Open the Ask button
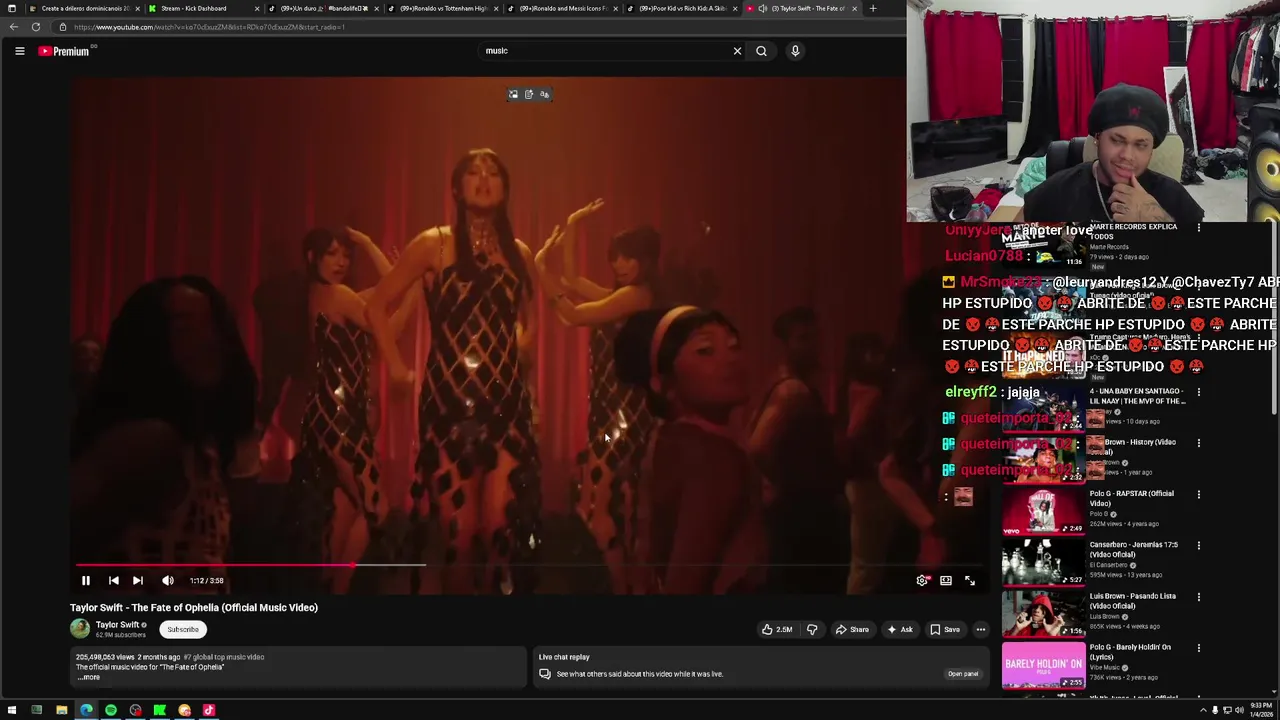The width and height of the screenshot is (1280, 720). (x=900, y=629)
